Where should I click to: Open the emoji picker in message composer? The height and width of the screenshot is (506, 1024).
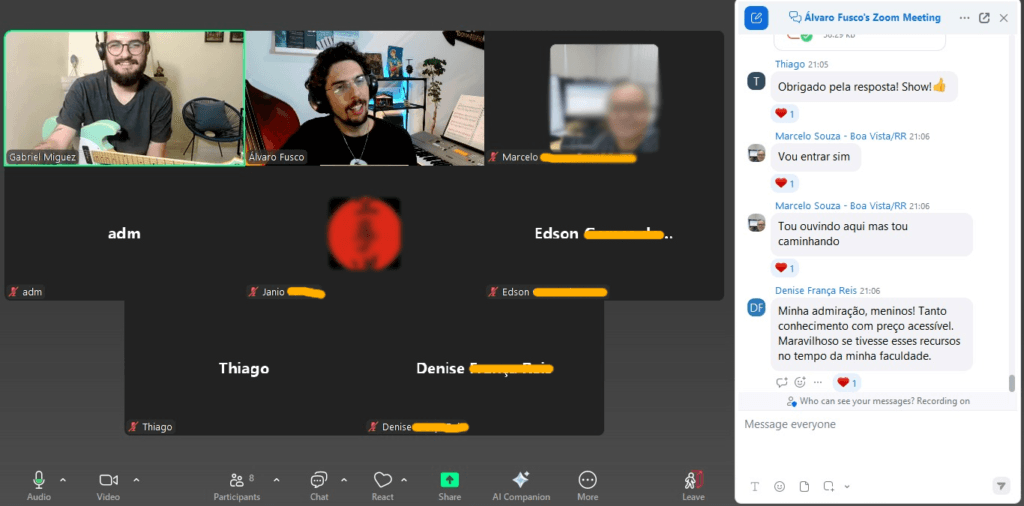779,486
